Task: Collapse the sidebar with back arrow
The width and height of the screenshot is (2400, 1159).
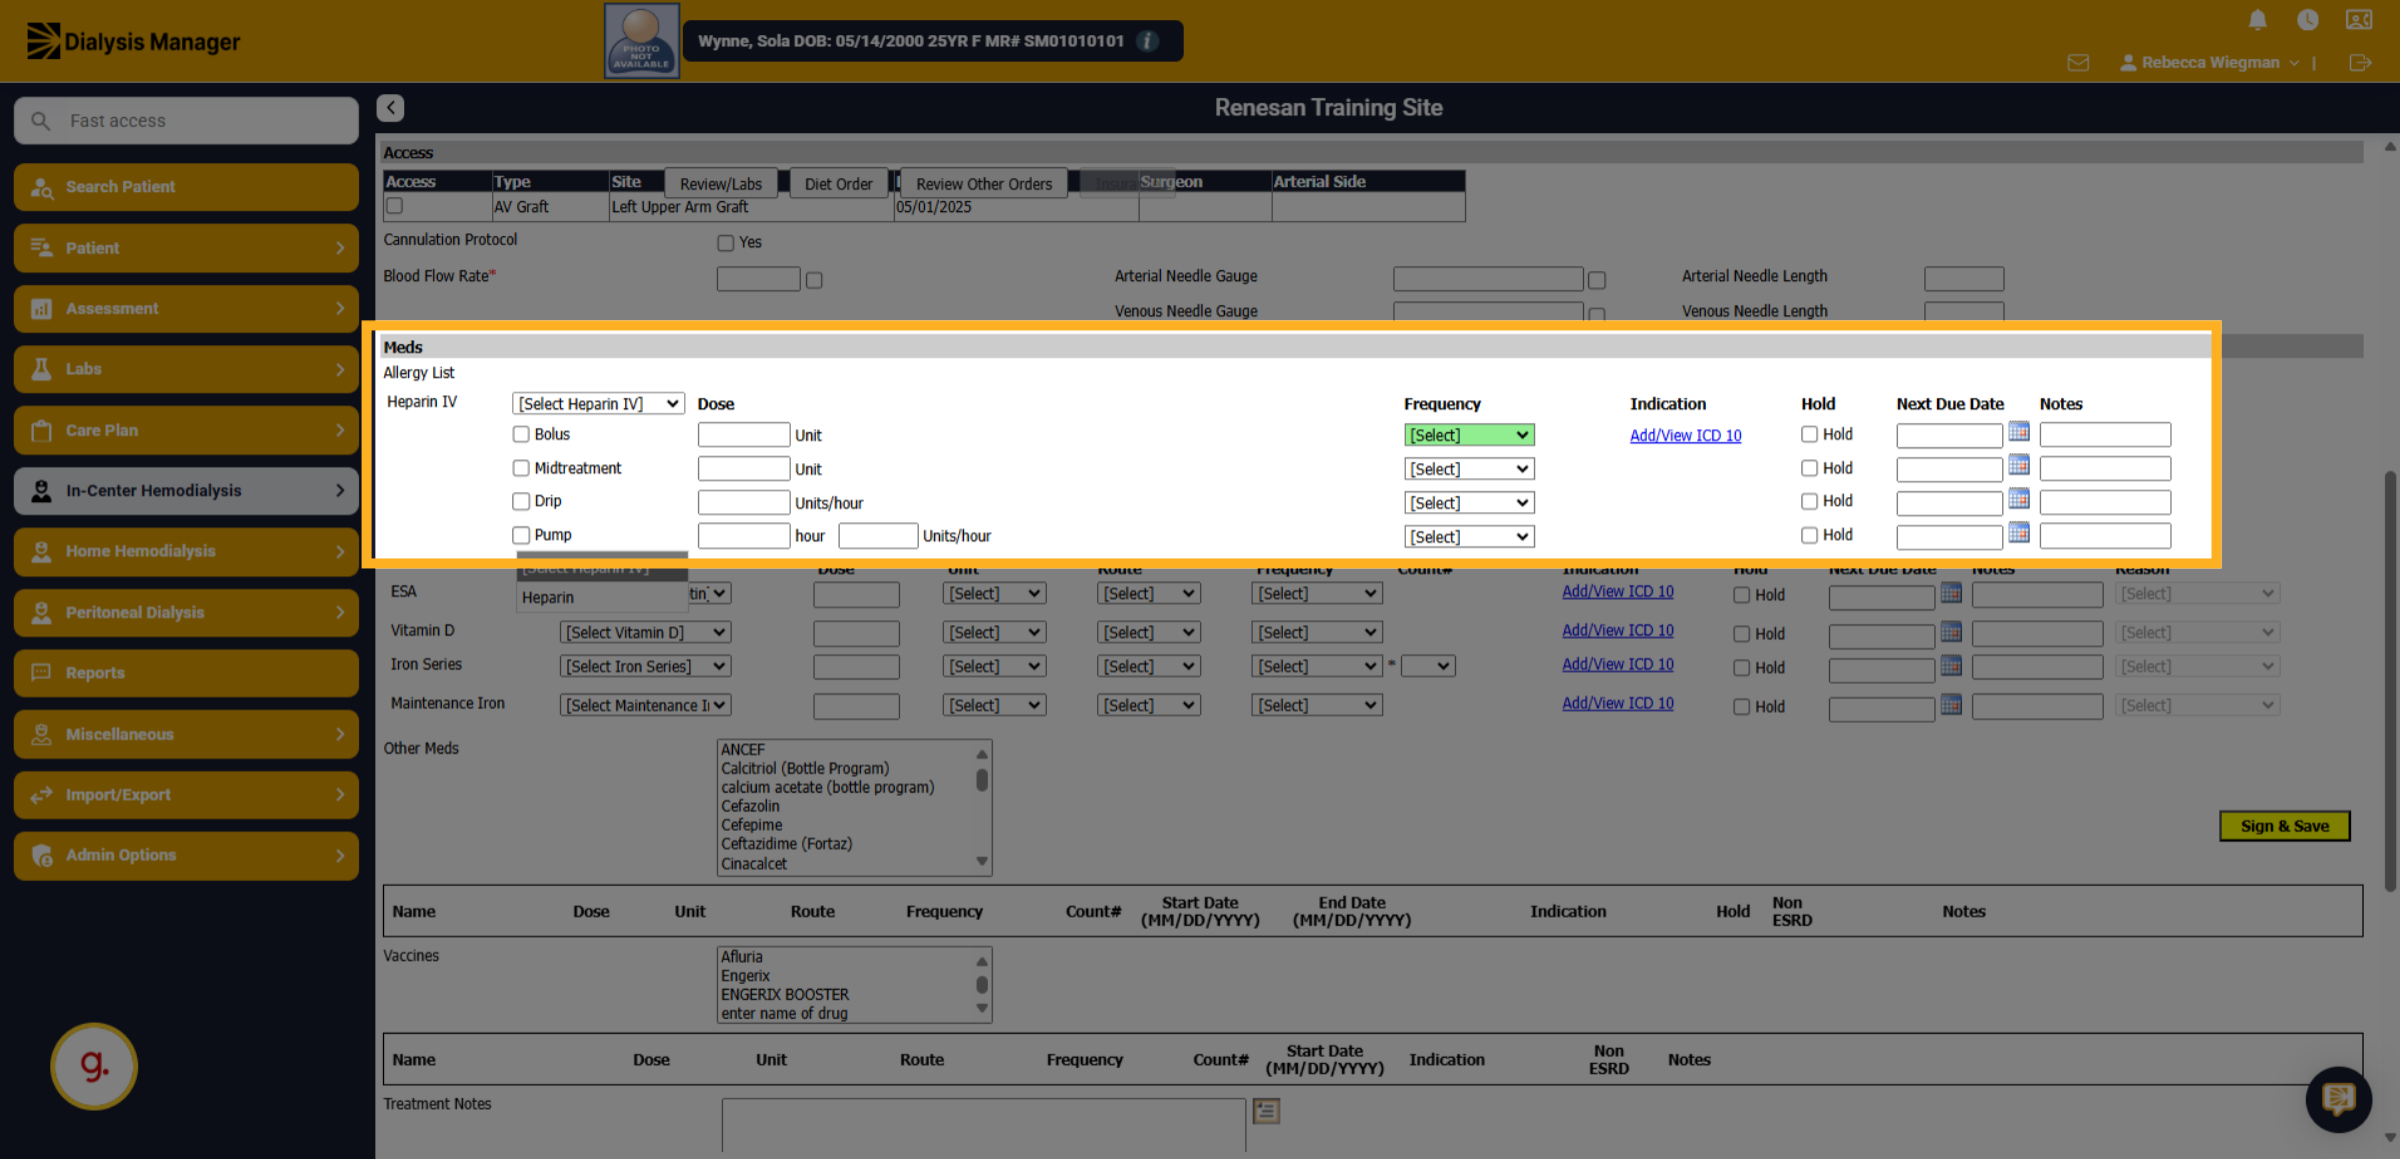Action: [x=391, y=108]
